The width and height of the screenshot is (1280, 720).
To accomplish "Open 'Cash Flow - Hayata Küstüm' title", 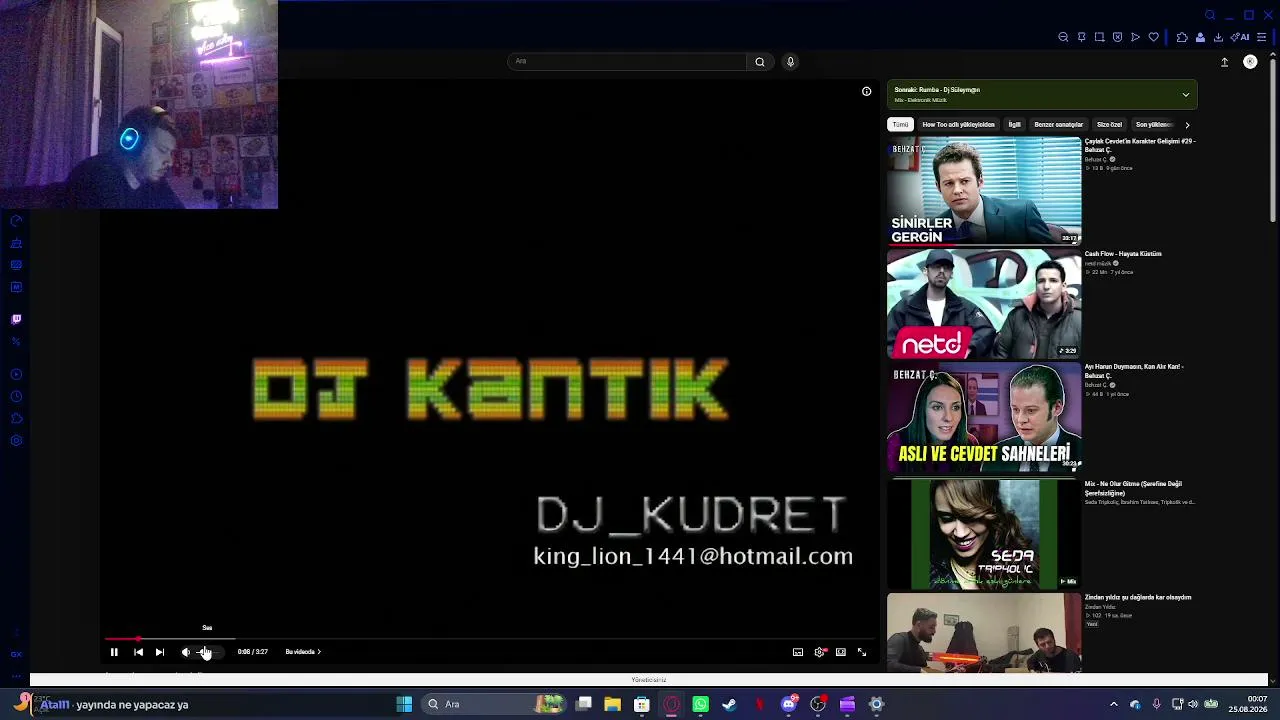I will tap(1123, 254).
